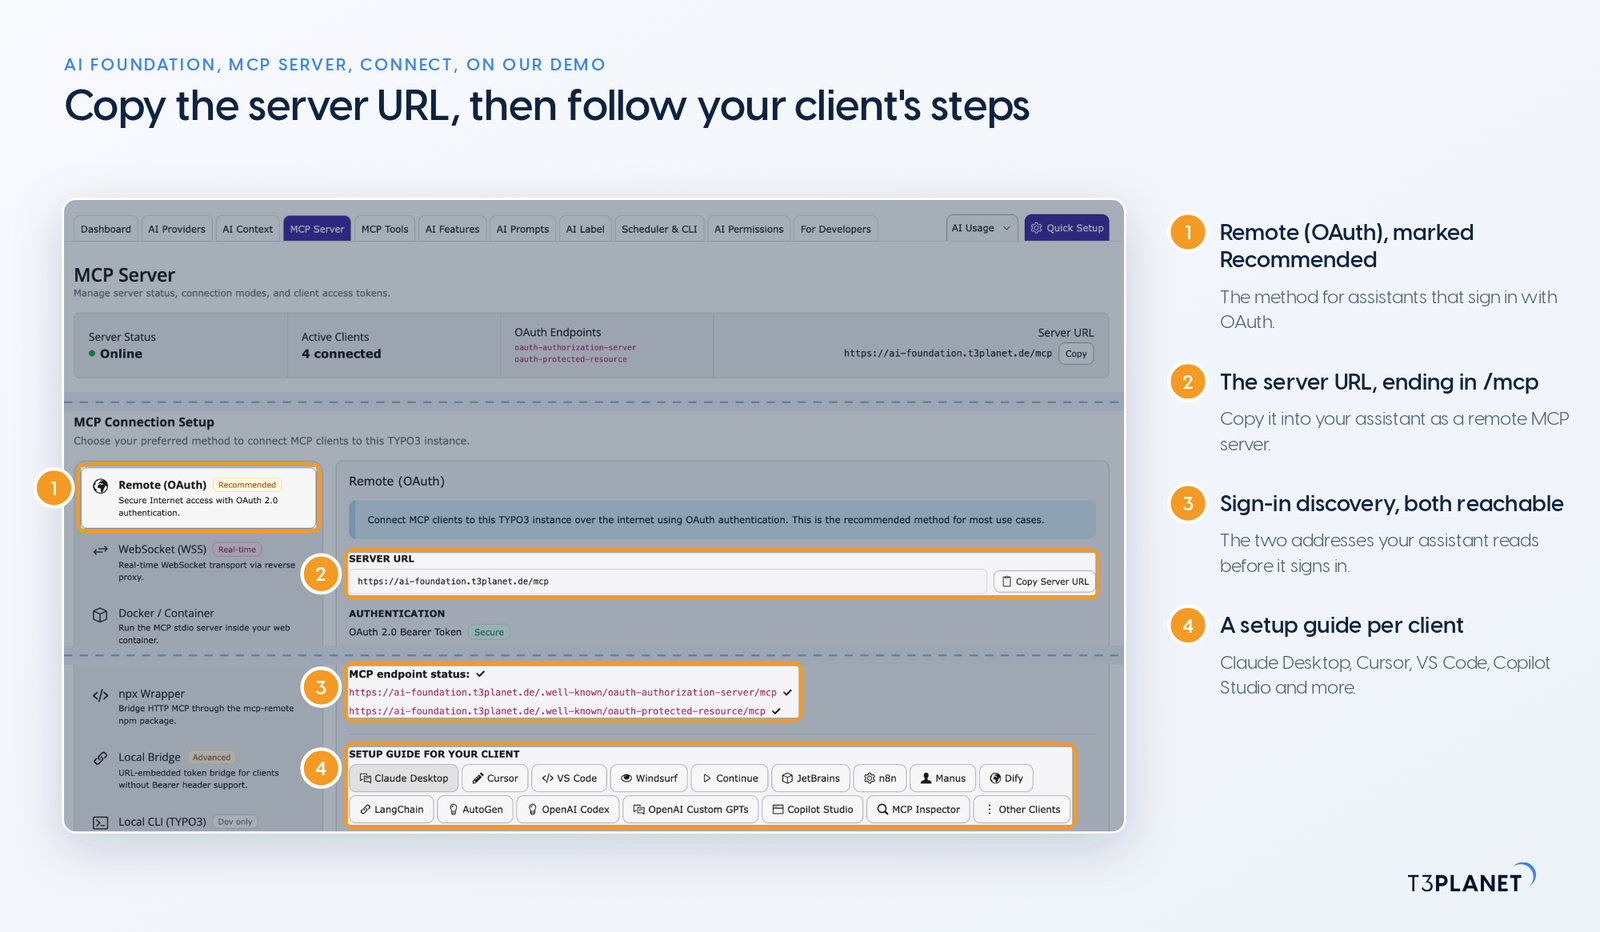Open the AI Permissions tab
This screenshot has height=932, width=1600.
[749, 229]
